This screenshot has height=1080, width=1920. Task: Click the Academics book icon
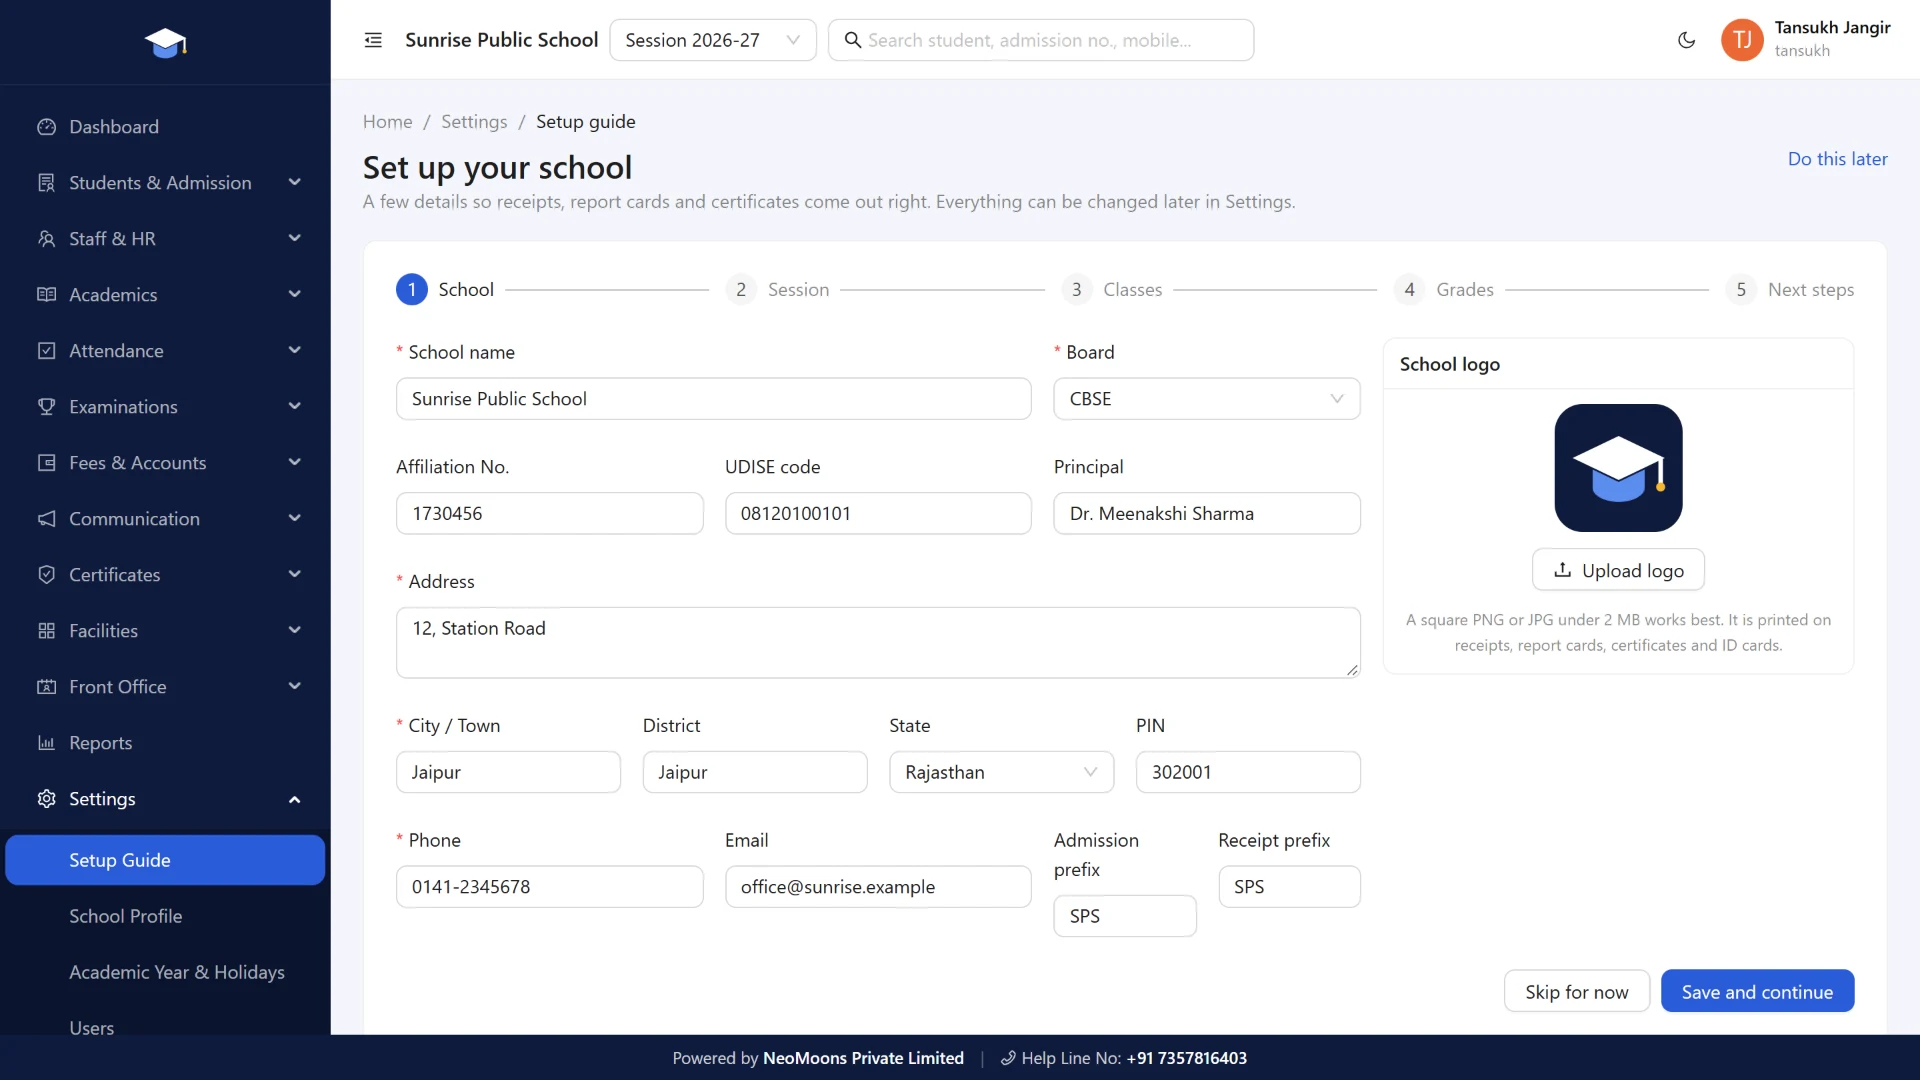(x=46, y=295)
